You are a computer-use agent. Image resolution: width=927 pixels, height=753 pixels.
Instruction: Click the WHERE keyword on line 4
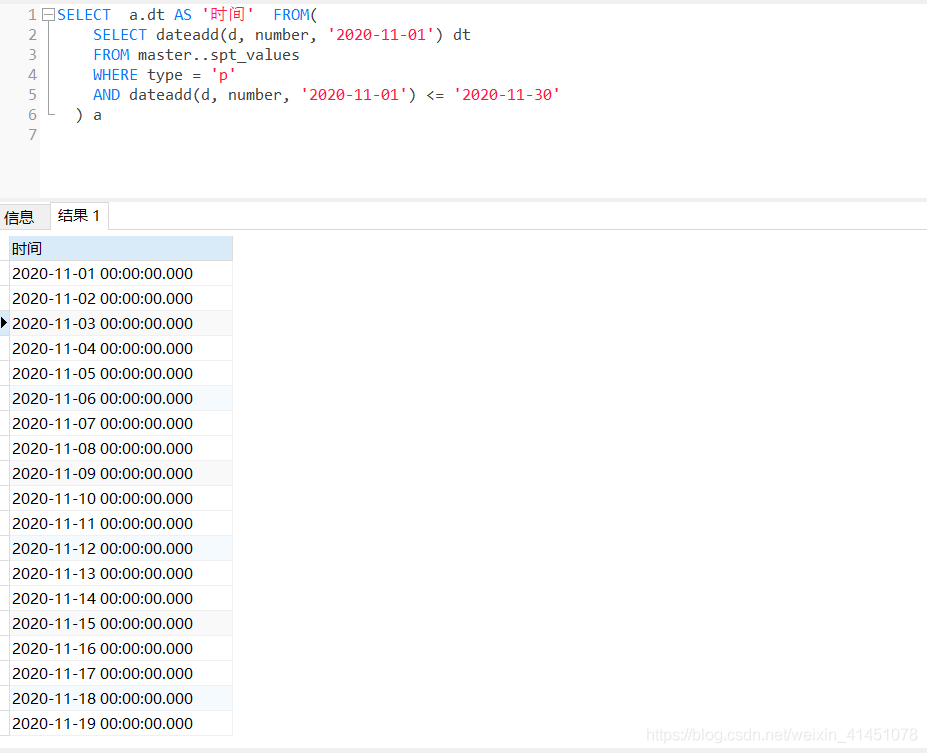(114, 74)
